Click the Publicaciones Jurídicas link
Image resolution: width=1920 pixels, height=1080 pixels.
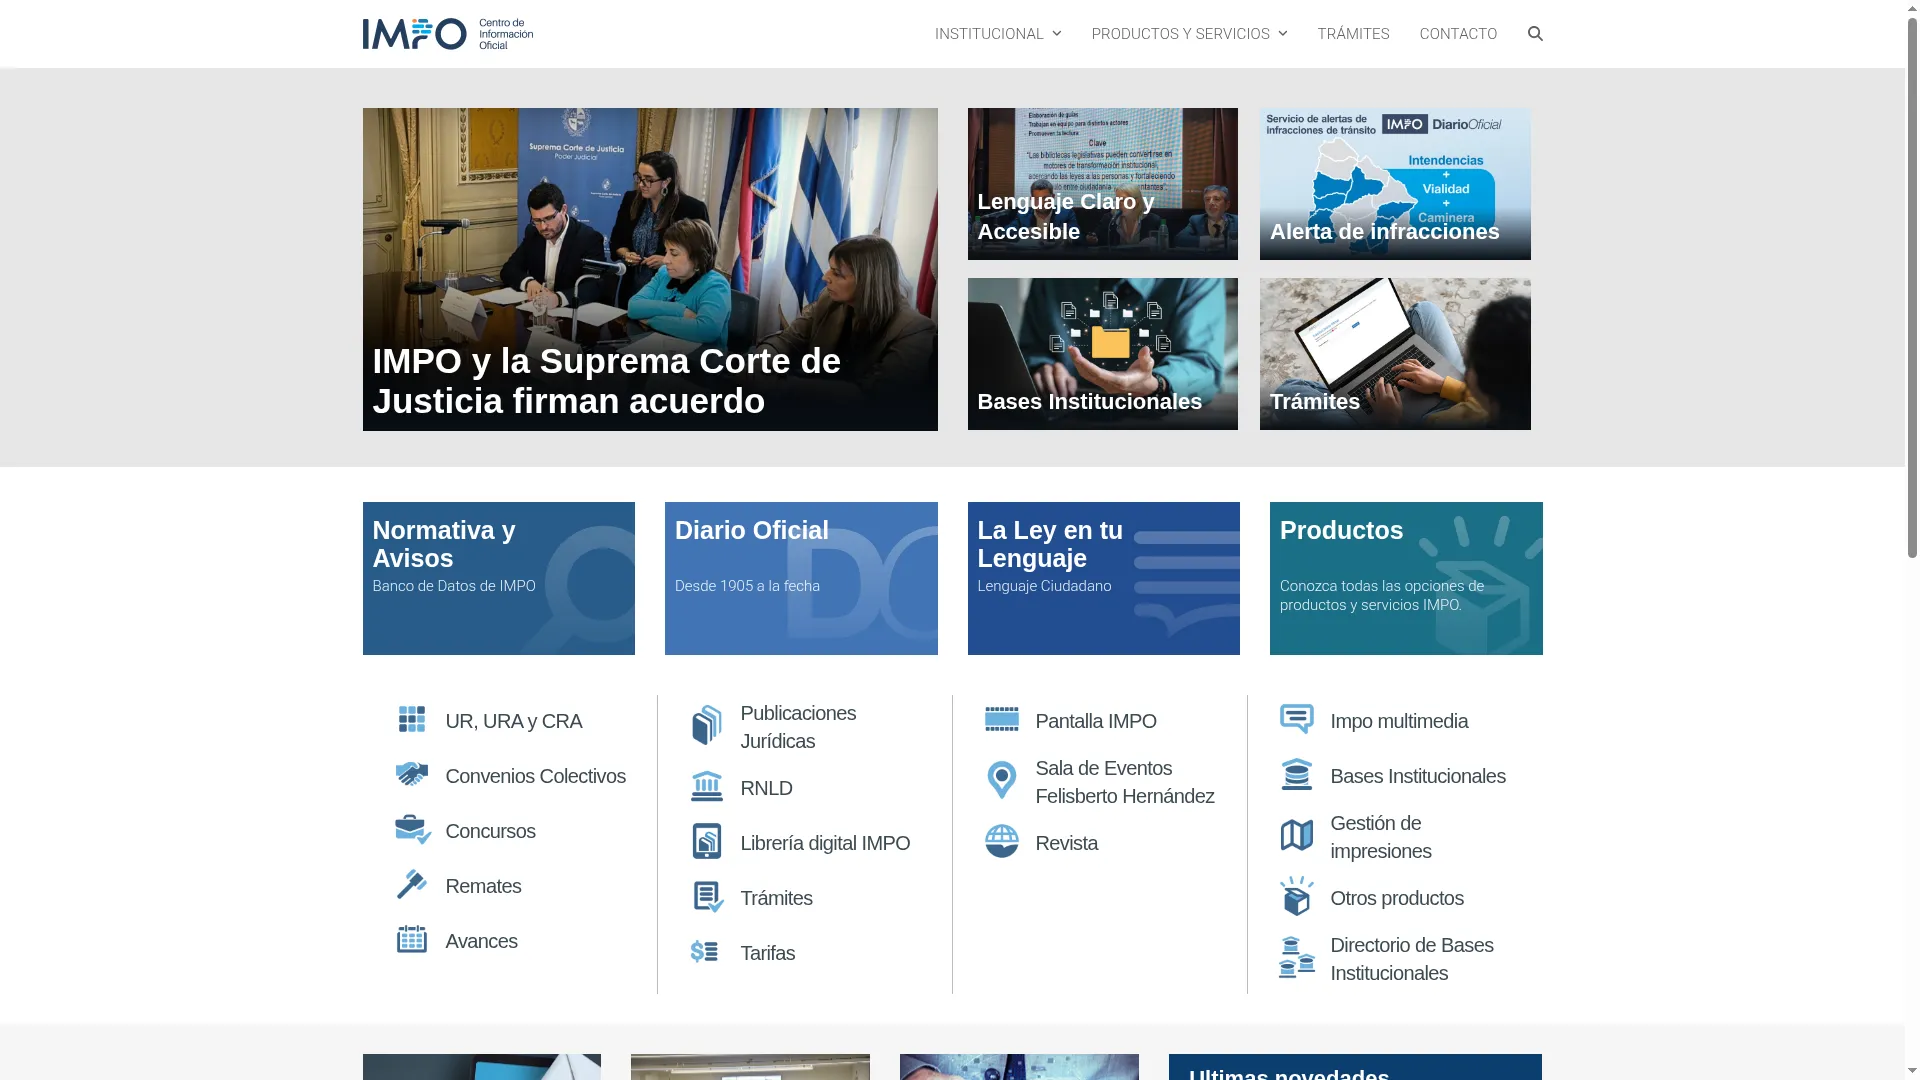pyautogui.click(x=798, y=727)
